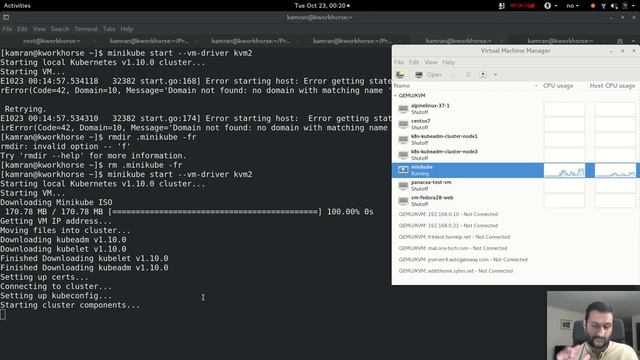Click the monitor icon beside k8s-kubeadm-cluster-node3
Viewport: 640px width, 360px height.
coord(403,155)
